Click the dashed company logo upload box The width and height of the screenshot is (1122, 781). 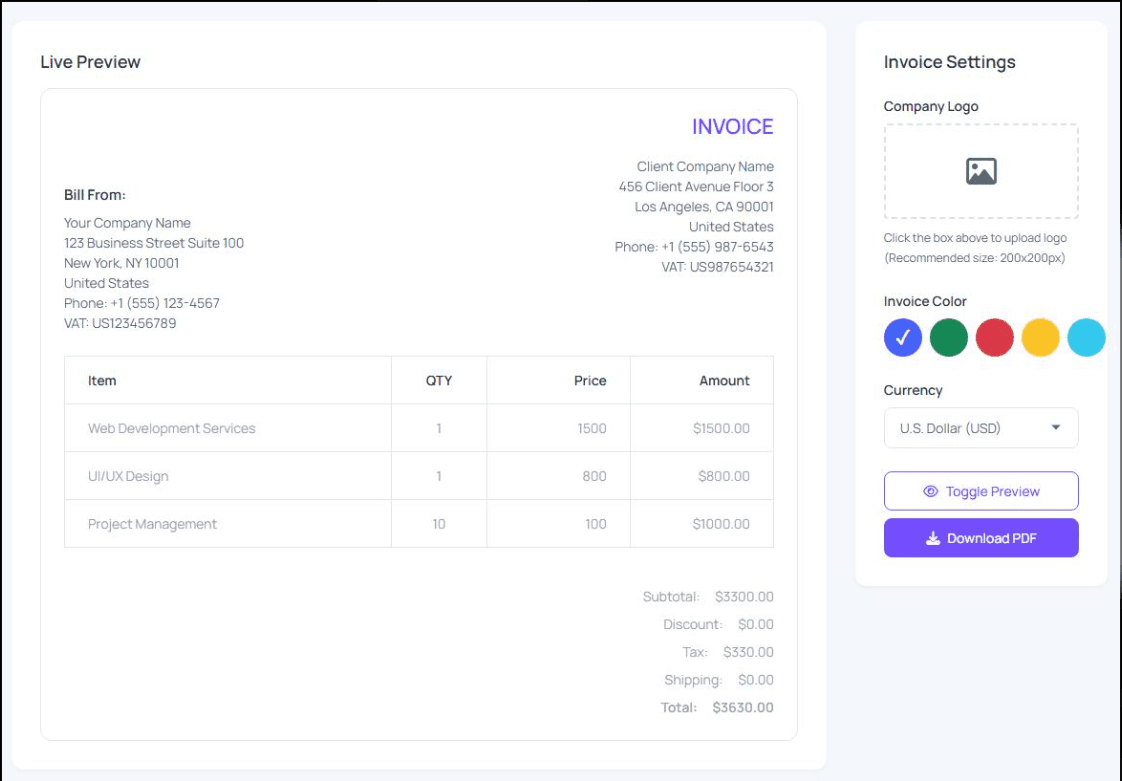(981, 171)
